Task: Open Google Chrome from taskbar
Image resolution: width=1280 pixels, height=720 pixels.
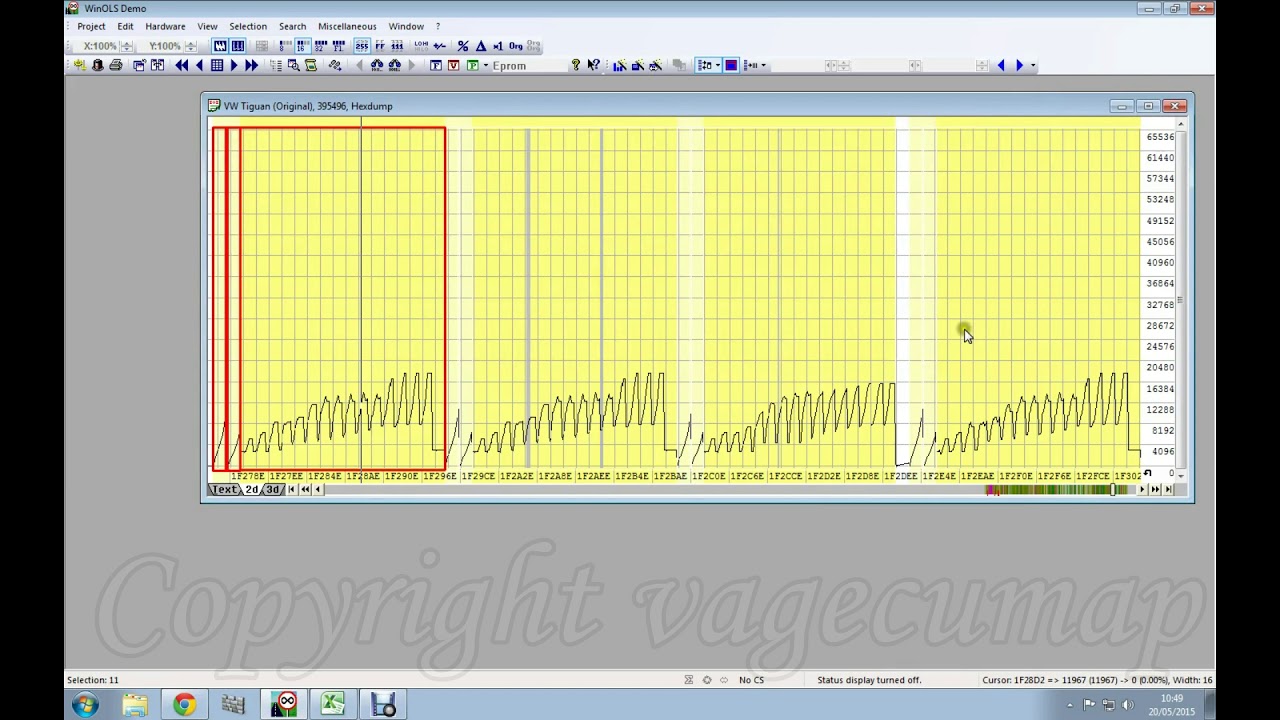Action: [x=184, y=704]
